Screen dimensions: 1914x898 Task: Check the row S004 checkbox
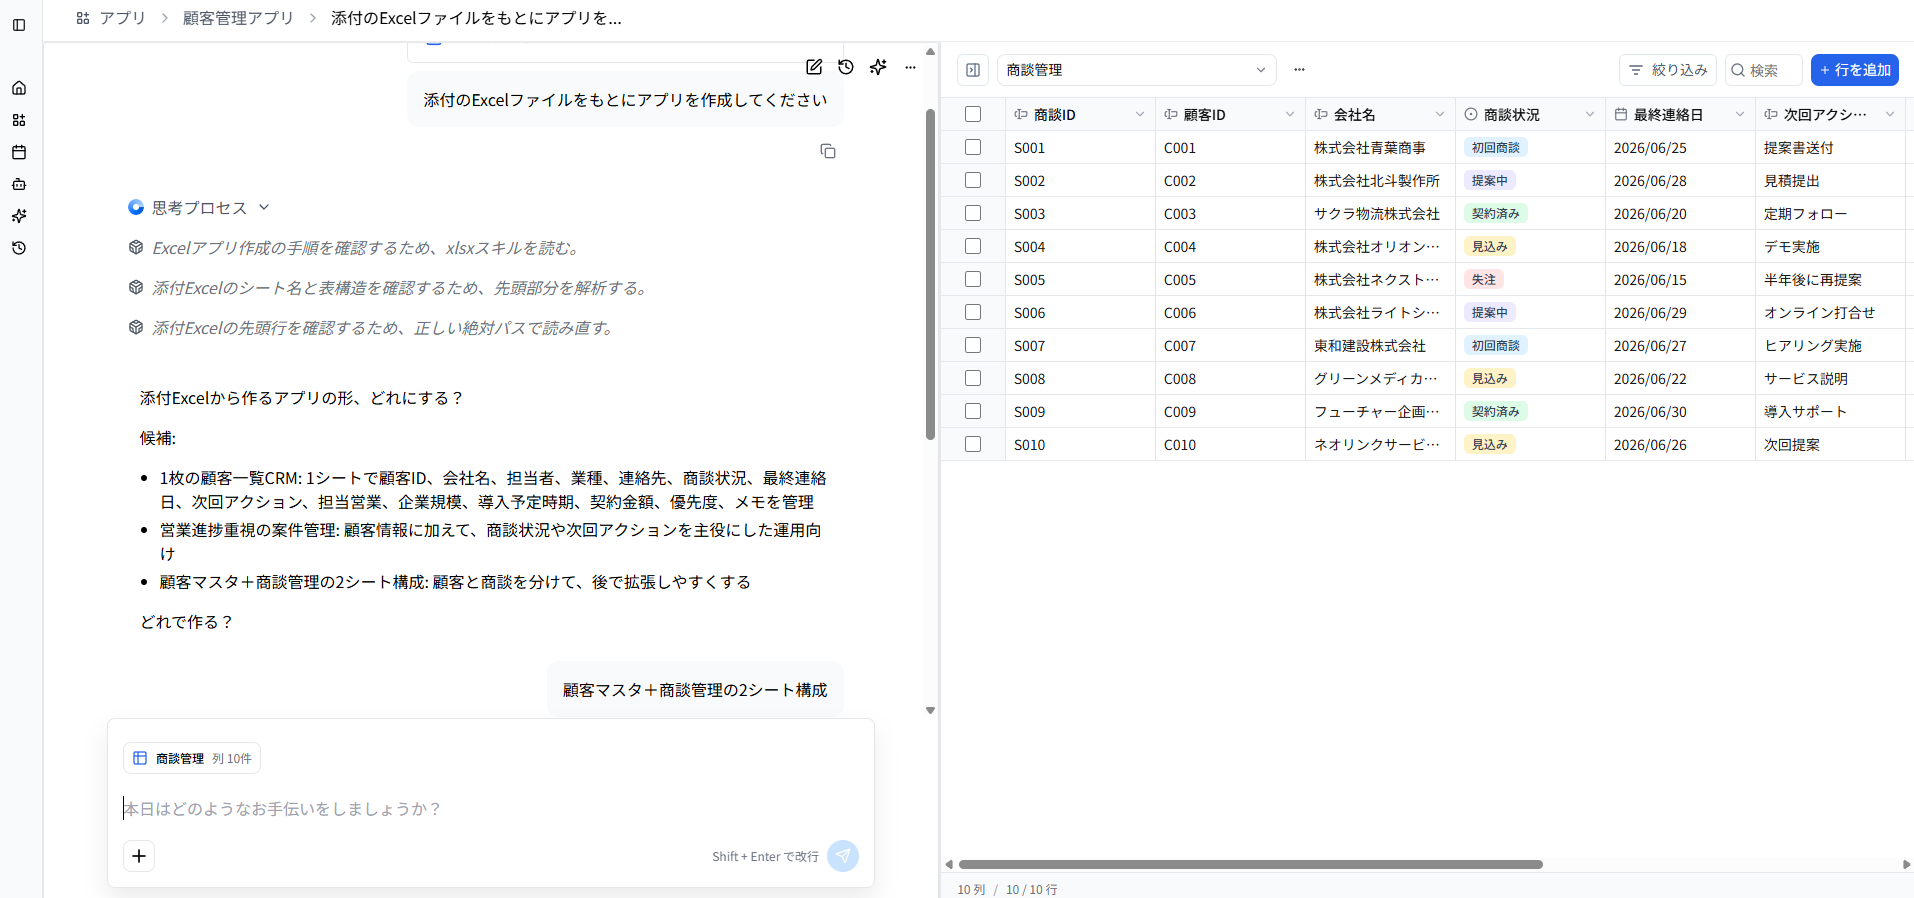tap(973, 246)
